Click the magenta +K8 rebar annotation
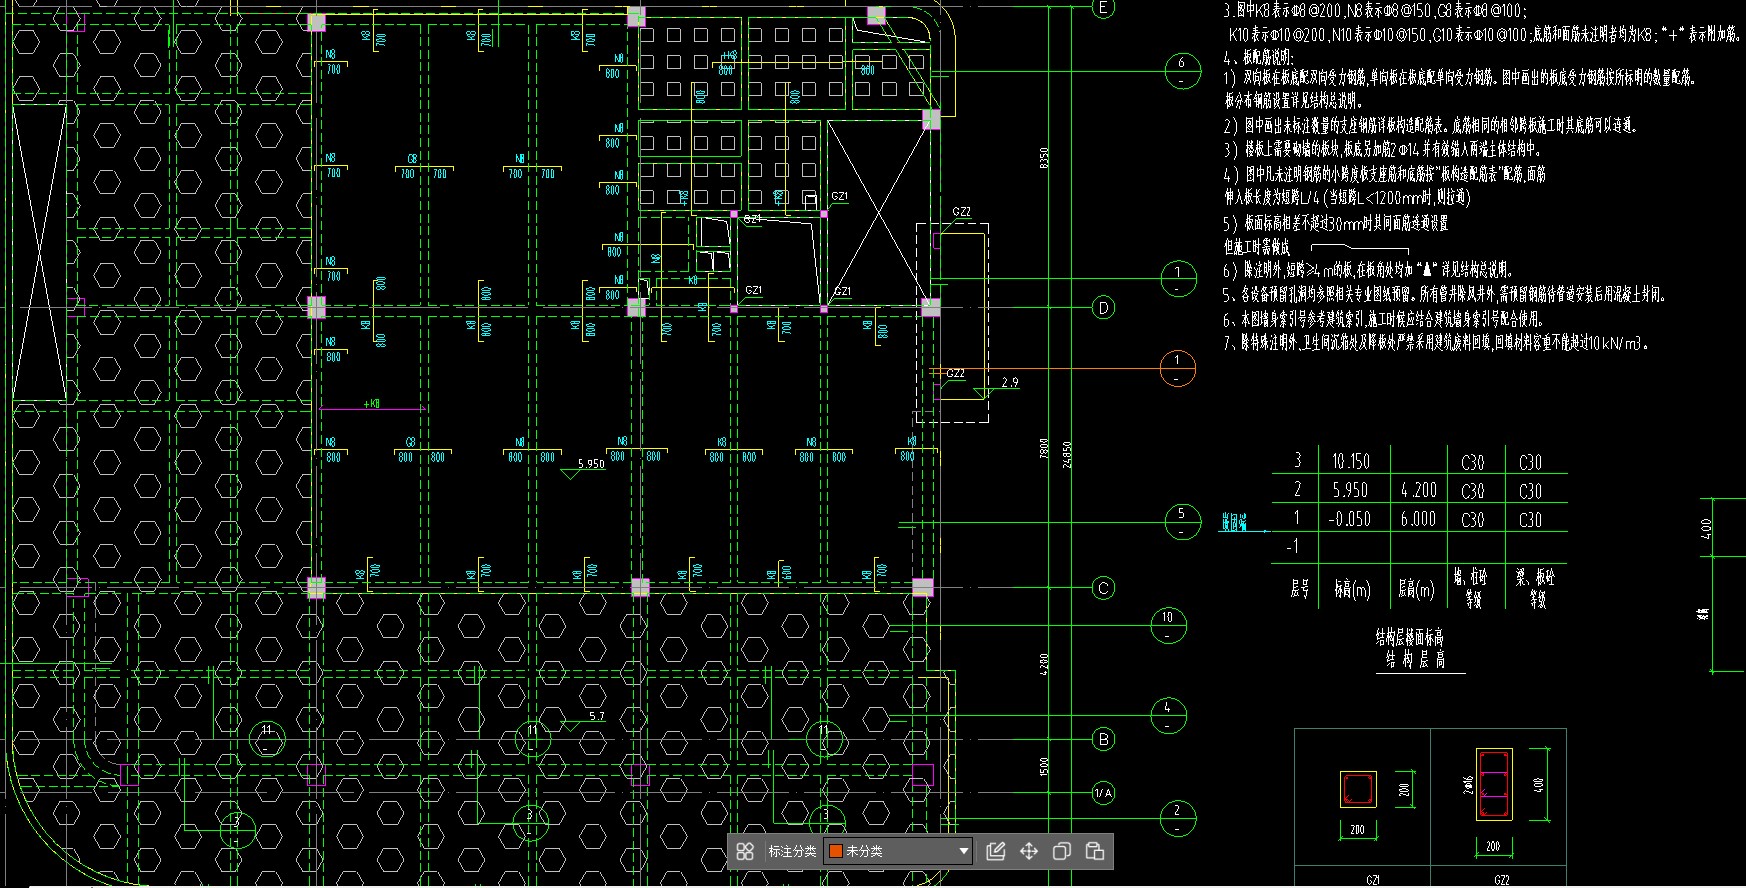 [372, 404]
